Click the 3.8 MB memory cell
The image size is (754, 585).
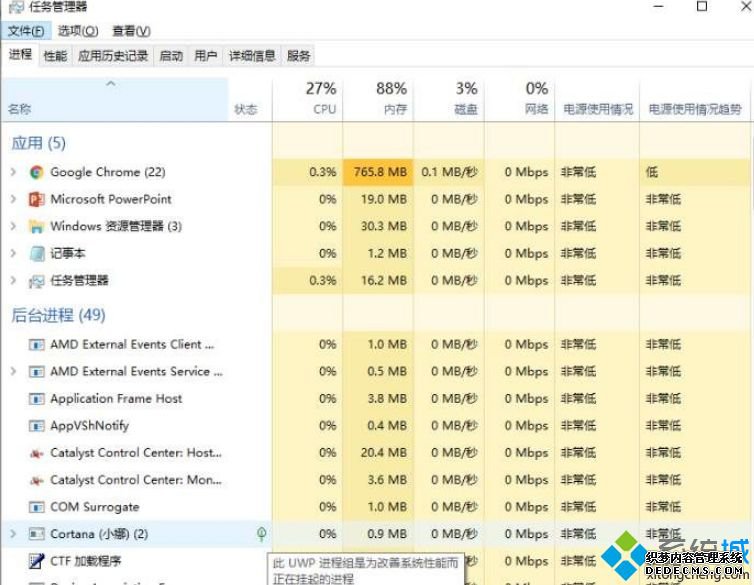(378, 399)
